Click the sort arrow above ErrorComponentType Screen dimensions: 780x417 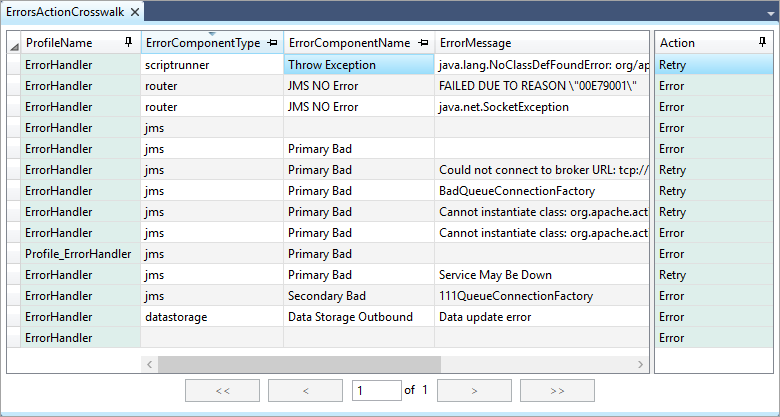point(212,34)
